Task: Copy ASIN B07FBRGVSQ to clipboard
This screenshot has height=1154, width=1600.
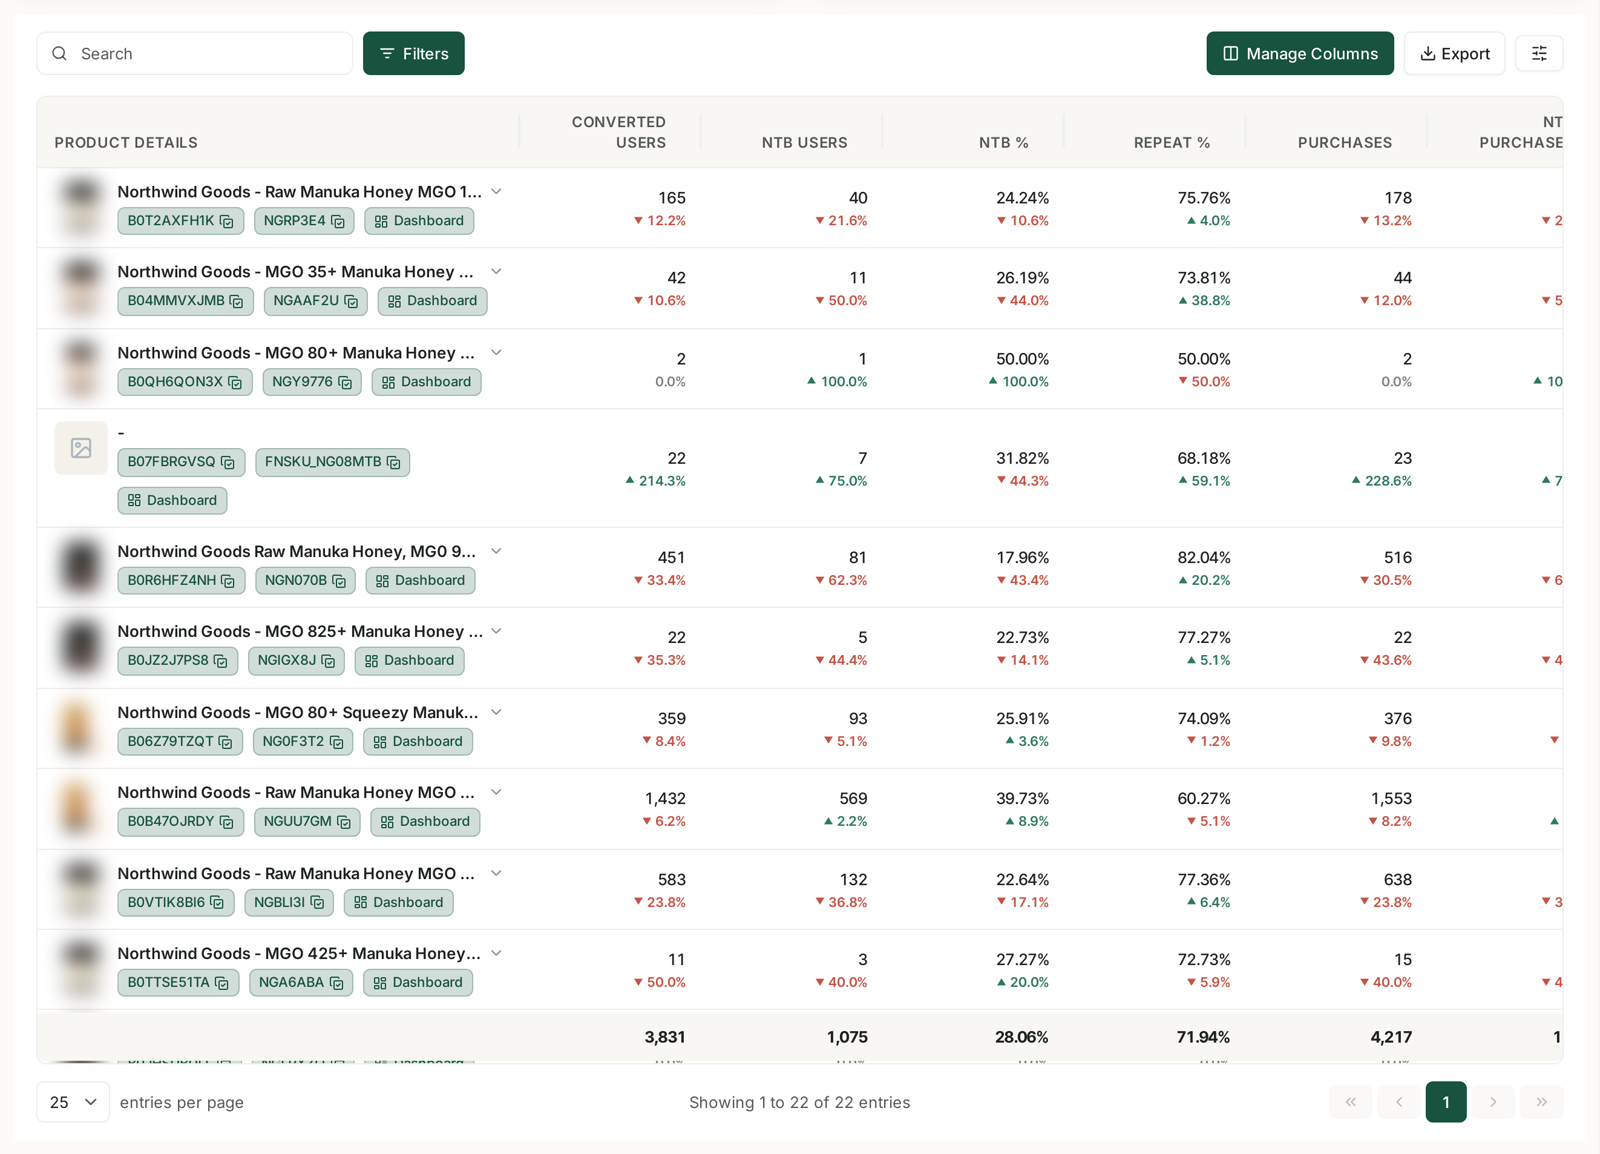Action: (x=228, y=462)
